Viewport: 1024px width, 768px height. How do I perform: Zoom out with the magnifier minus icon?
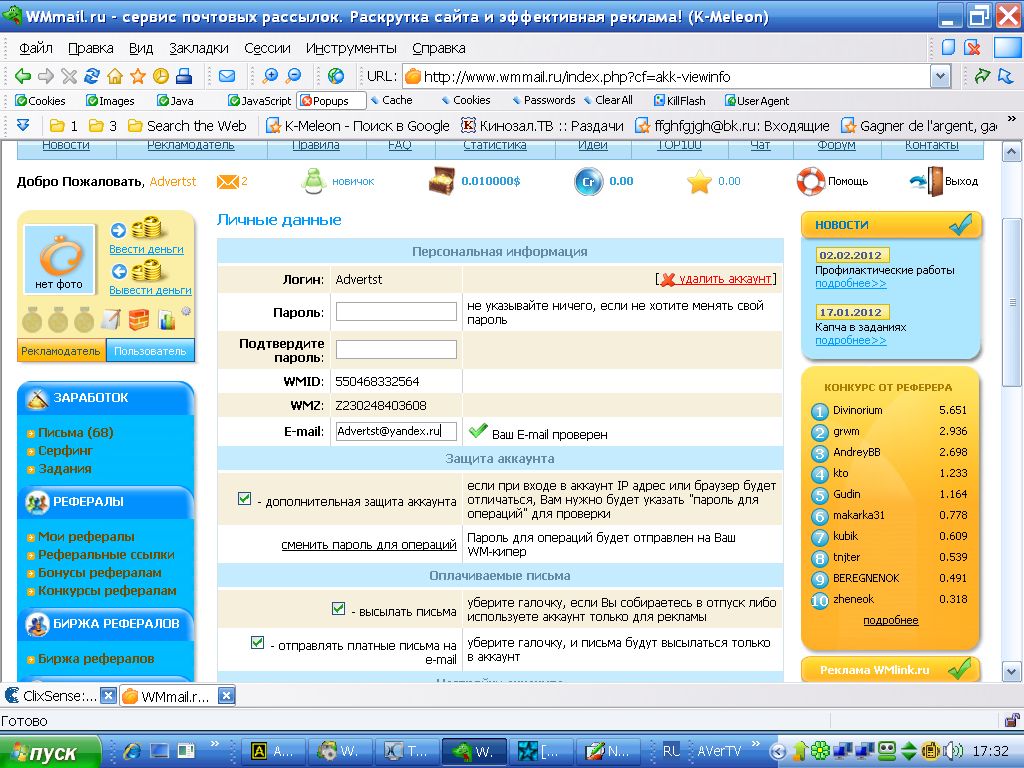coord(294,76)
